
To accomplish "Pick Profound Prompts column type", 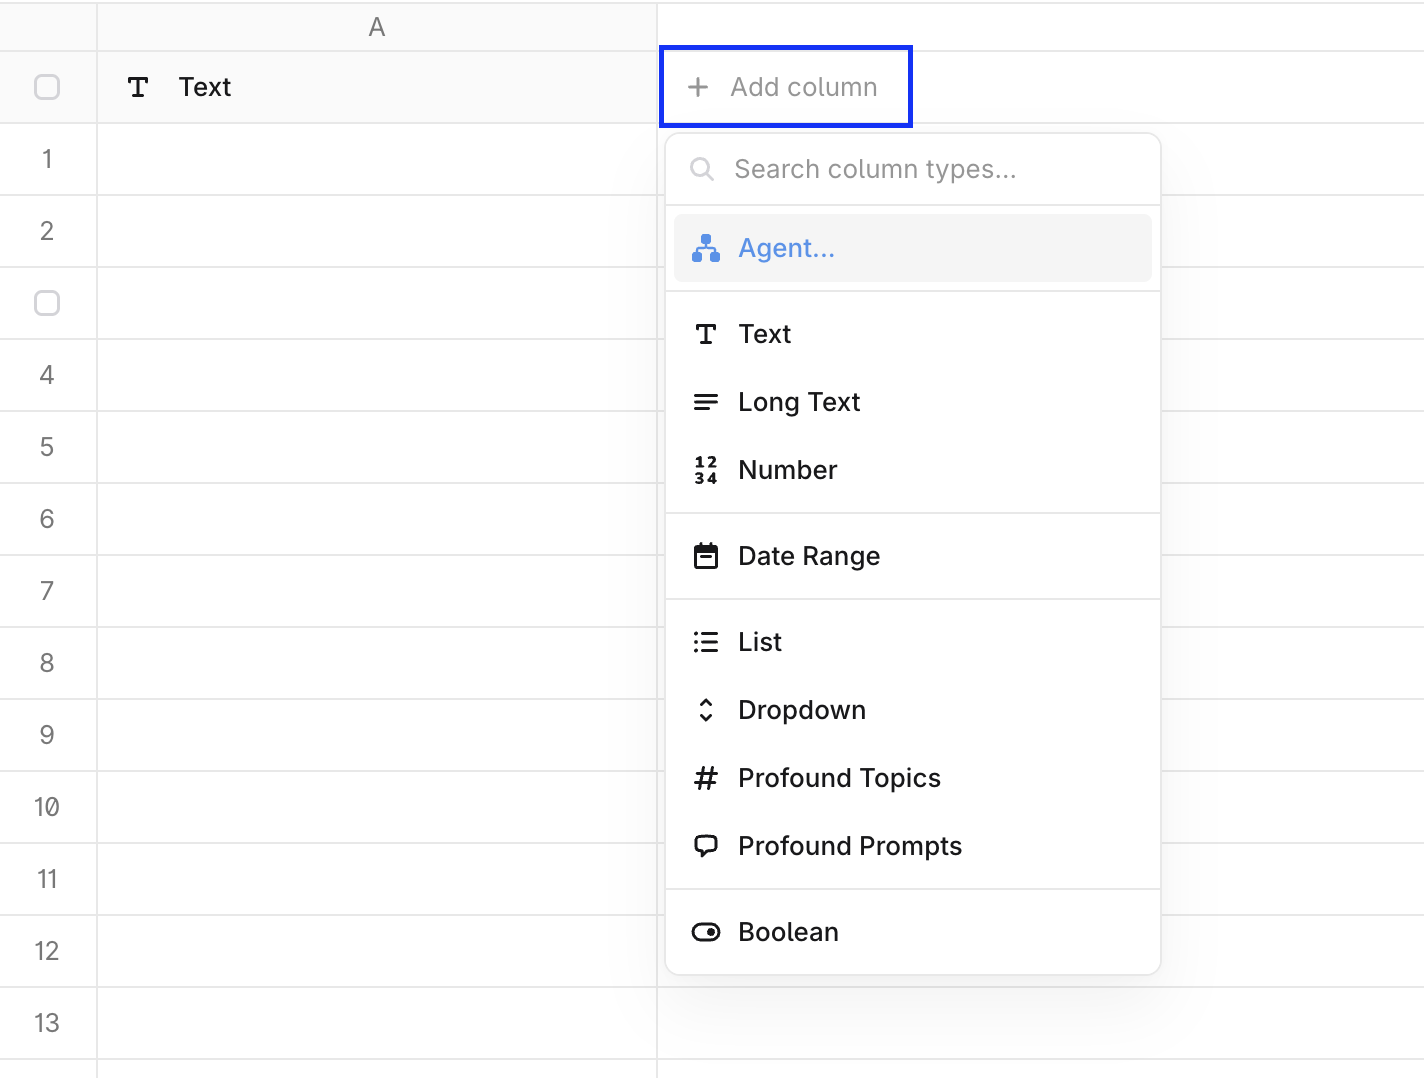I will 913,846.
